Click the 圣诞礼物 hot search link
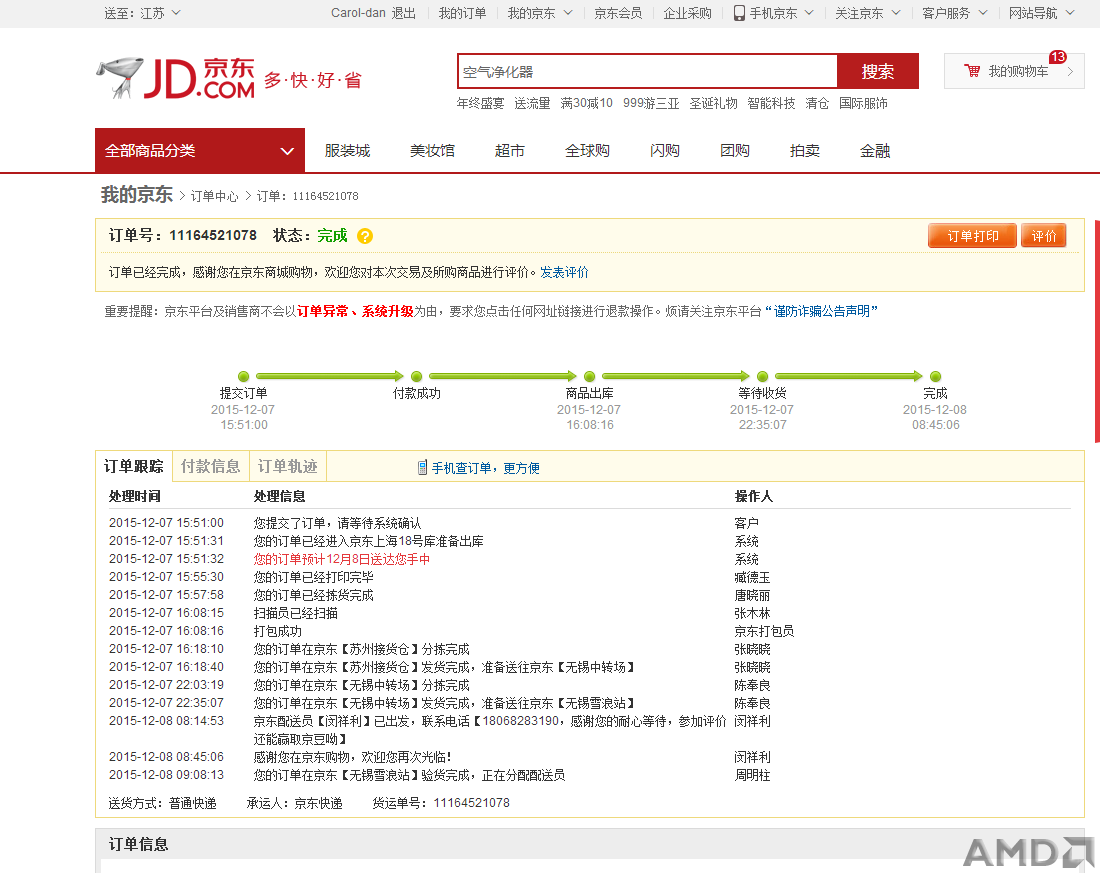 coord(713,103)
